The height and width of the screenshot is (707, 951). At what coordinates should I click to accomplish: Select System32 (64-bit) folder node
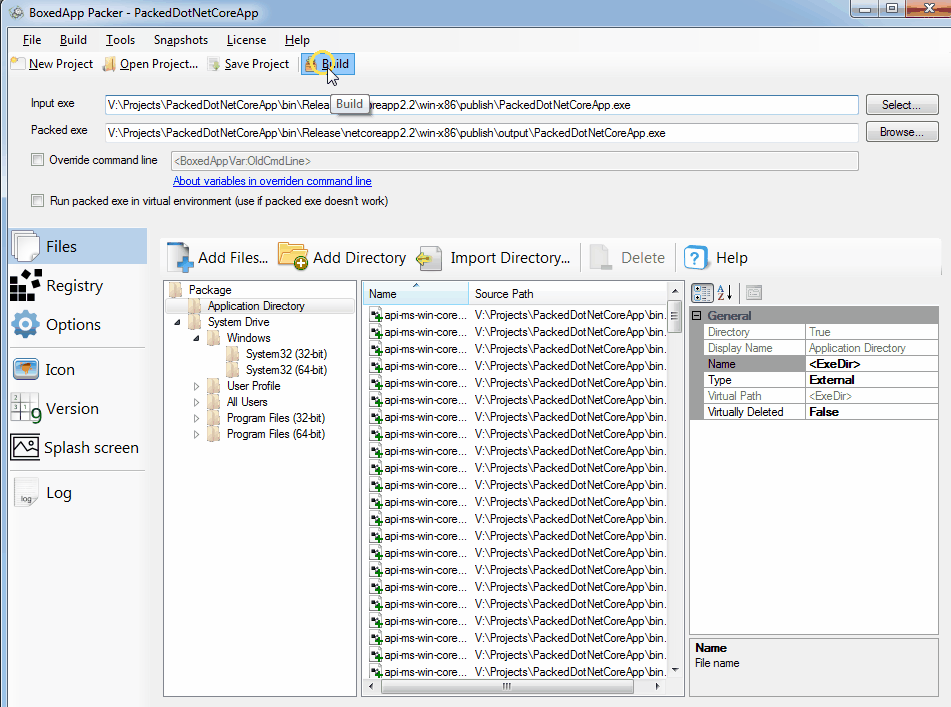286,369
